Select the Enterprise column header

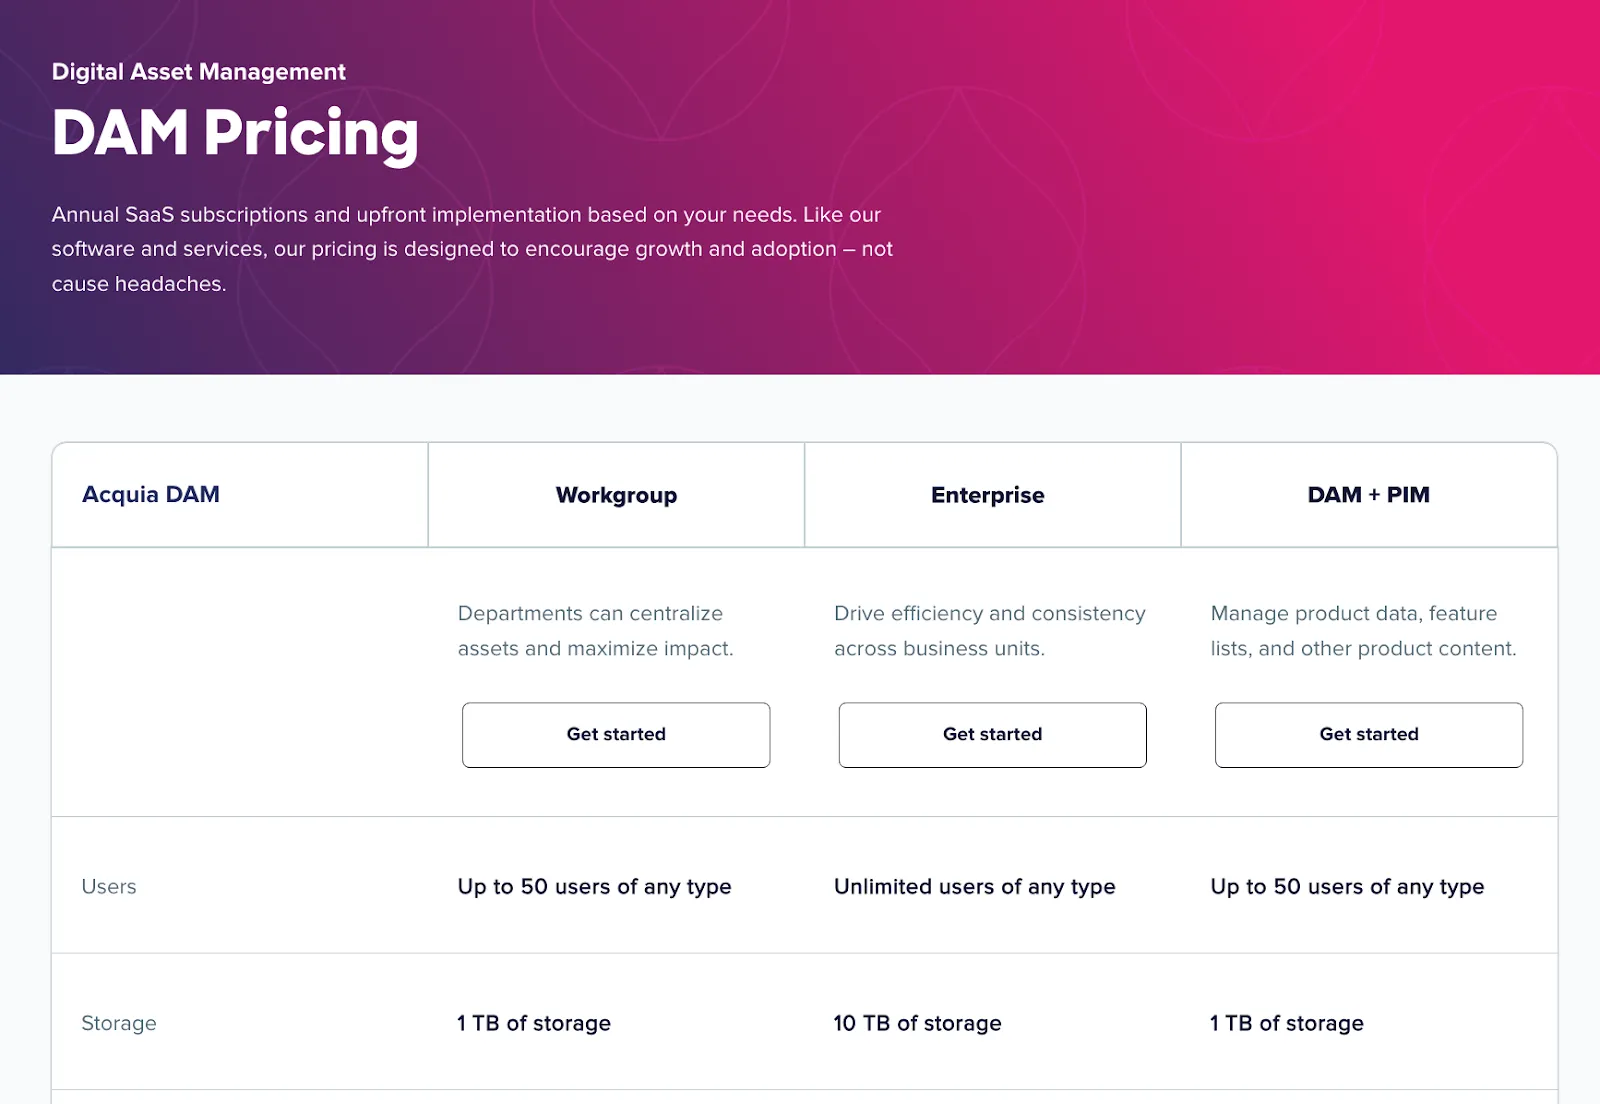pos(988,494)
